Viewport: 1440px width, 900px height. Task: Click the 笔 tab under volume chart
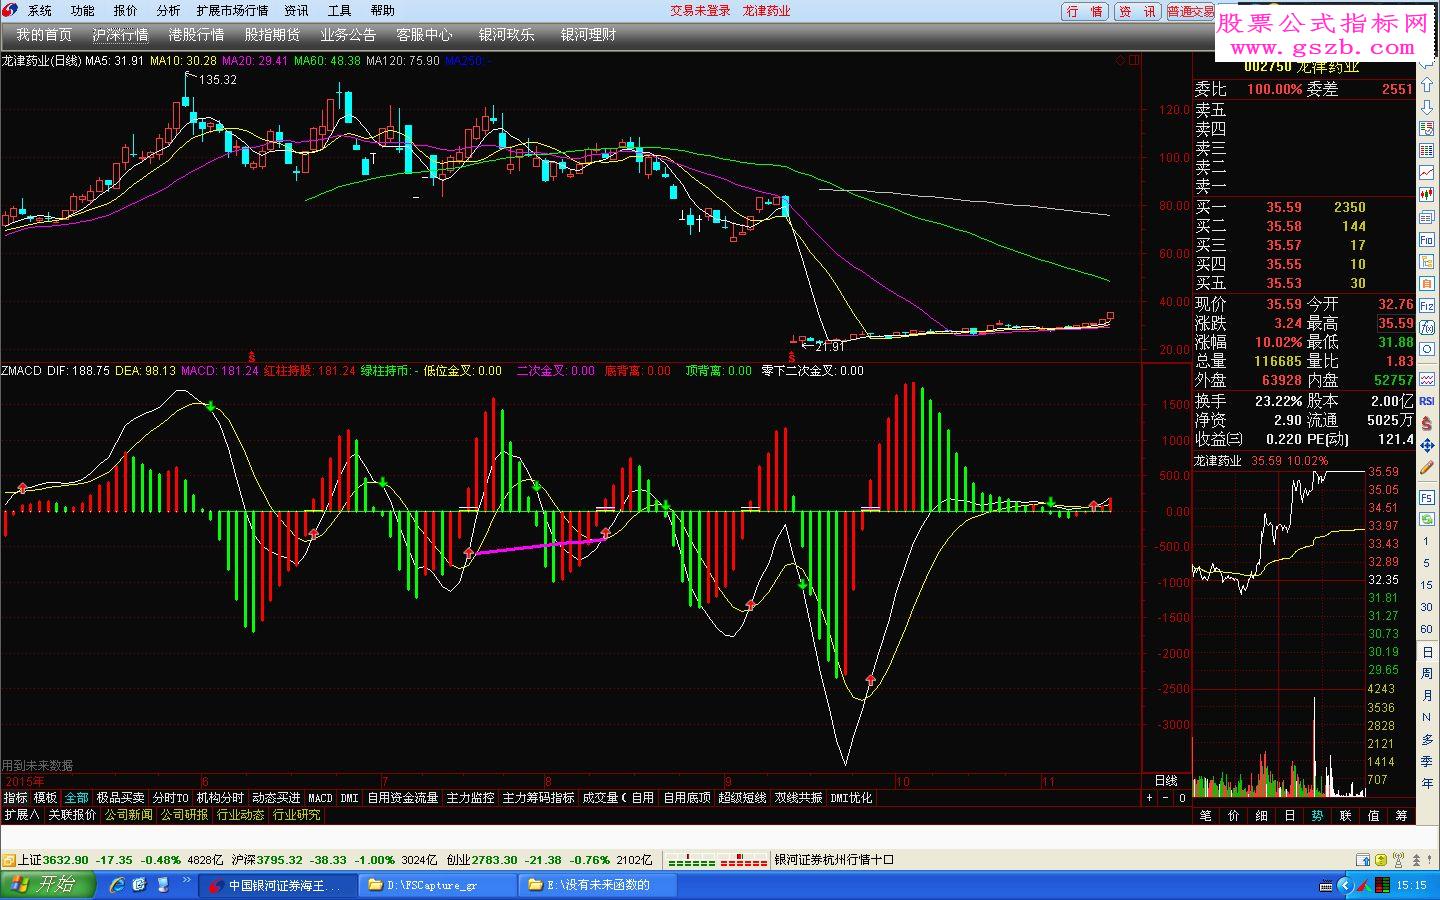(x=1206, y=816)
